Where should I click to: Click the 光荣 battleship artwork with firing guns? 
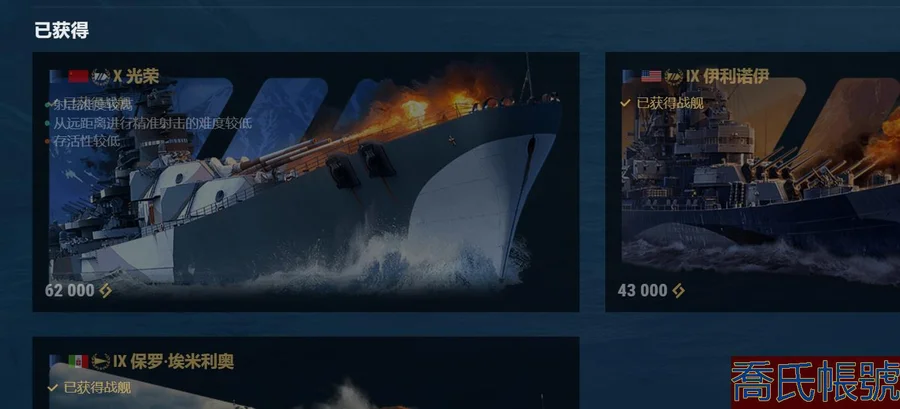click(x=305, y=178)
